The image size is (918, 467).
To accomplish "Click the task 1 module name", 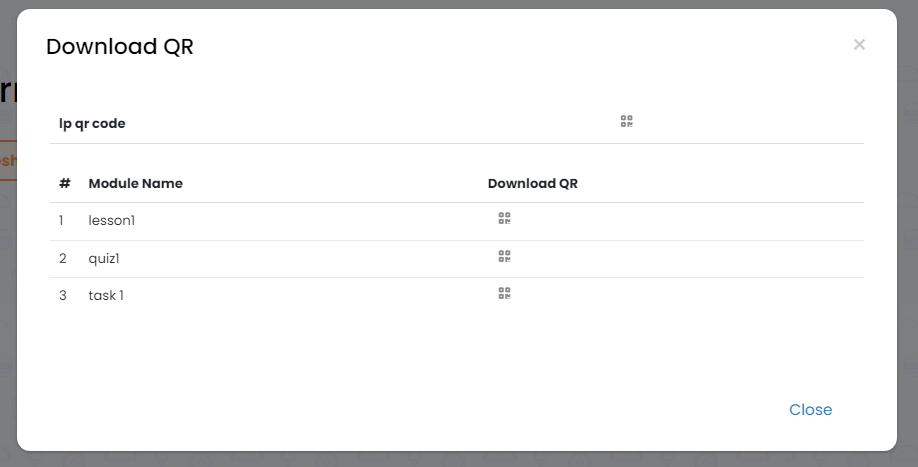I will 106,296.
